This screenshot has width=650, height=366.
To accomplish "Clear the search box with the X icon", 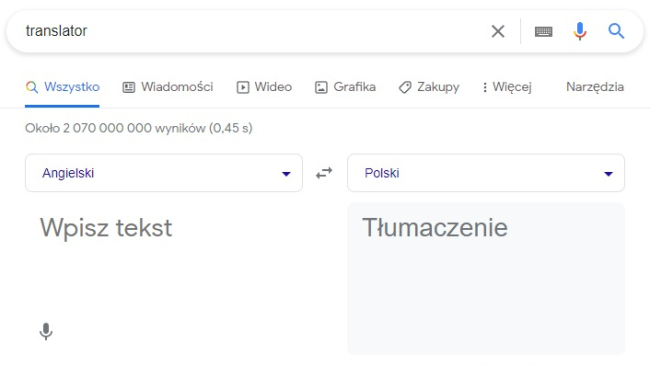I will [x=498, y=31].
